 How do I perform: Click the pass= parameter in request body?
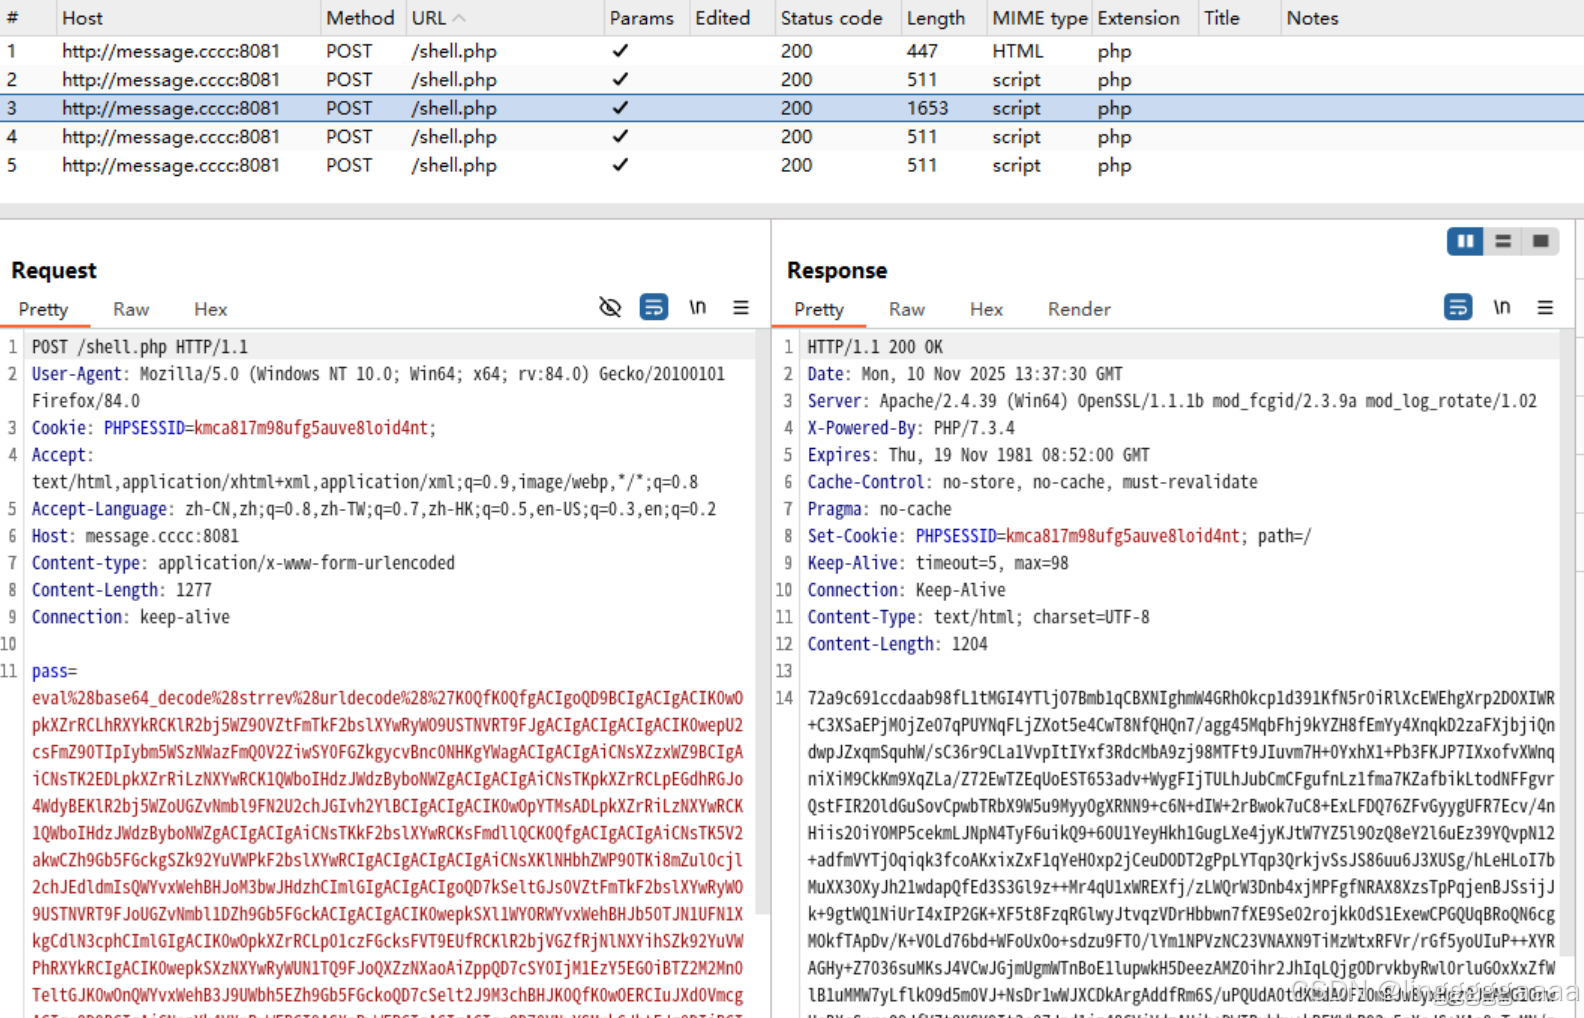coord(54,671)
